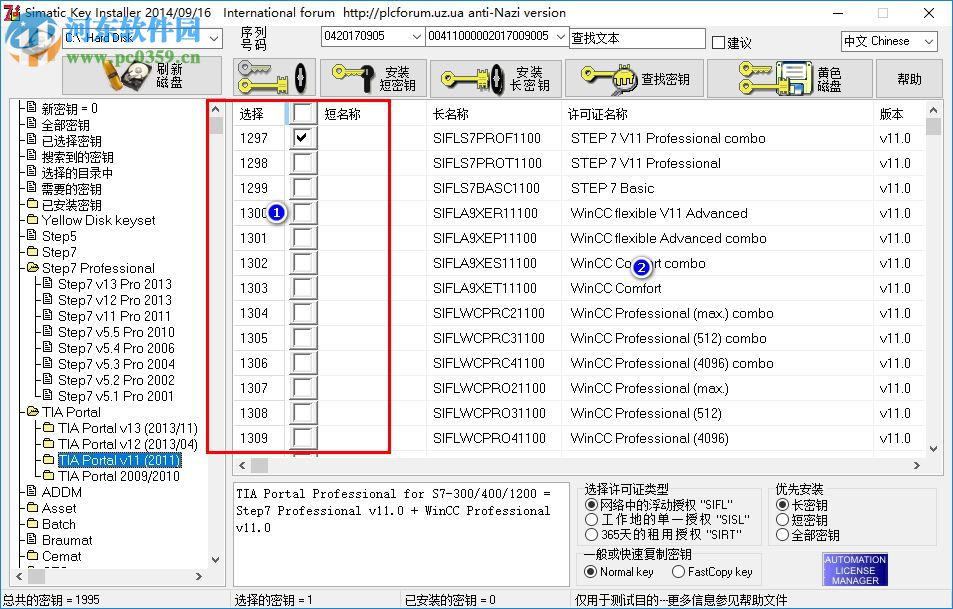The width and height of the screenshot is (953, 609).
Task: Click the refresh disk hard drive button
Action: pos(142,76)
